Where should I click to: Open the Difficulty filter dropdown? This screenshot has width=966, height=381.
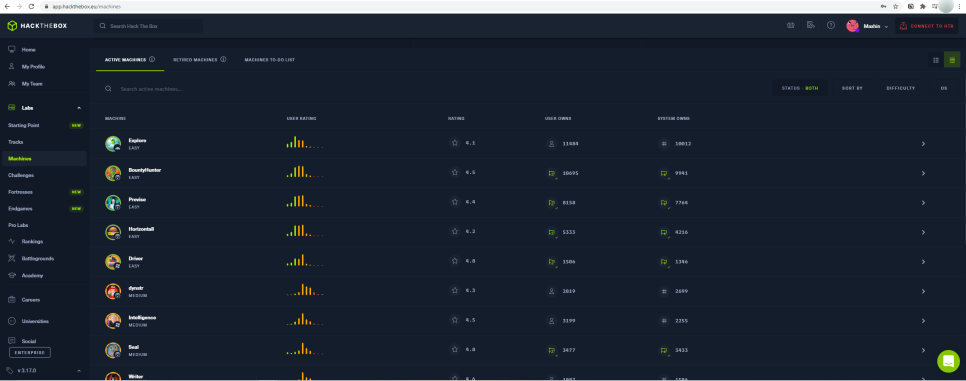(901, 88)
